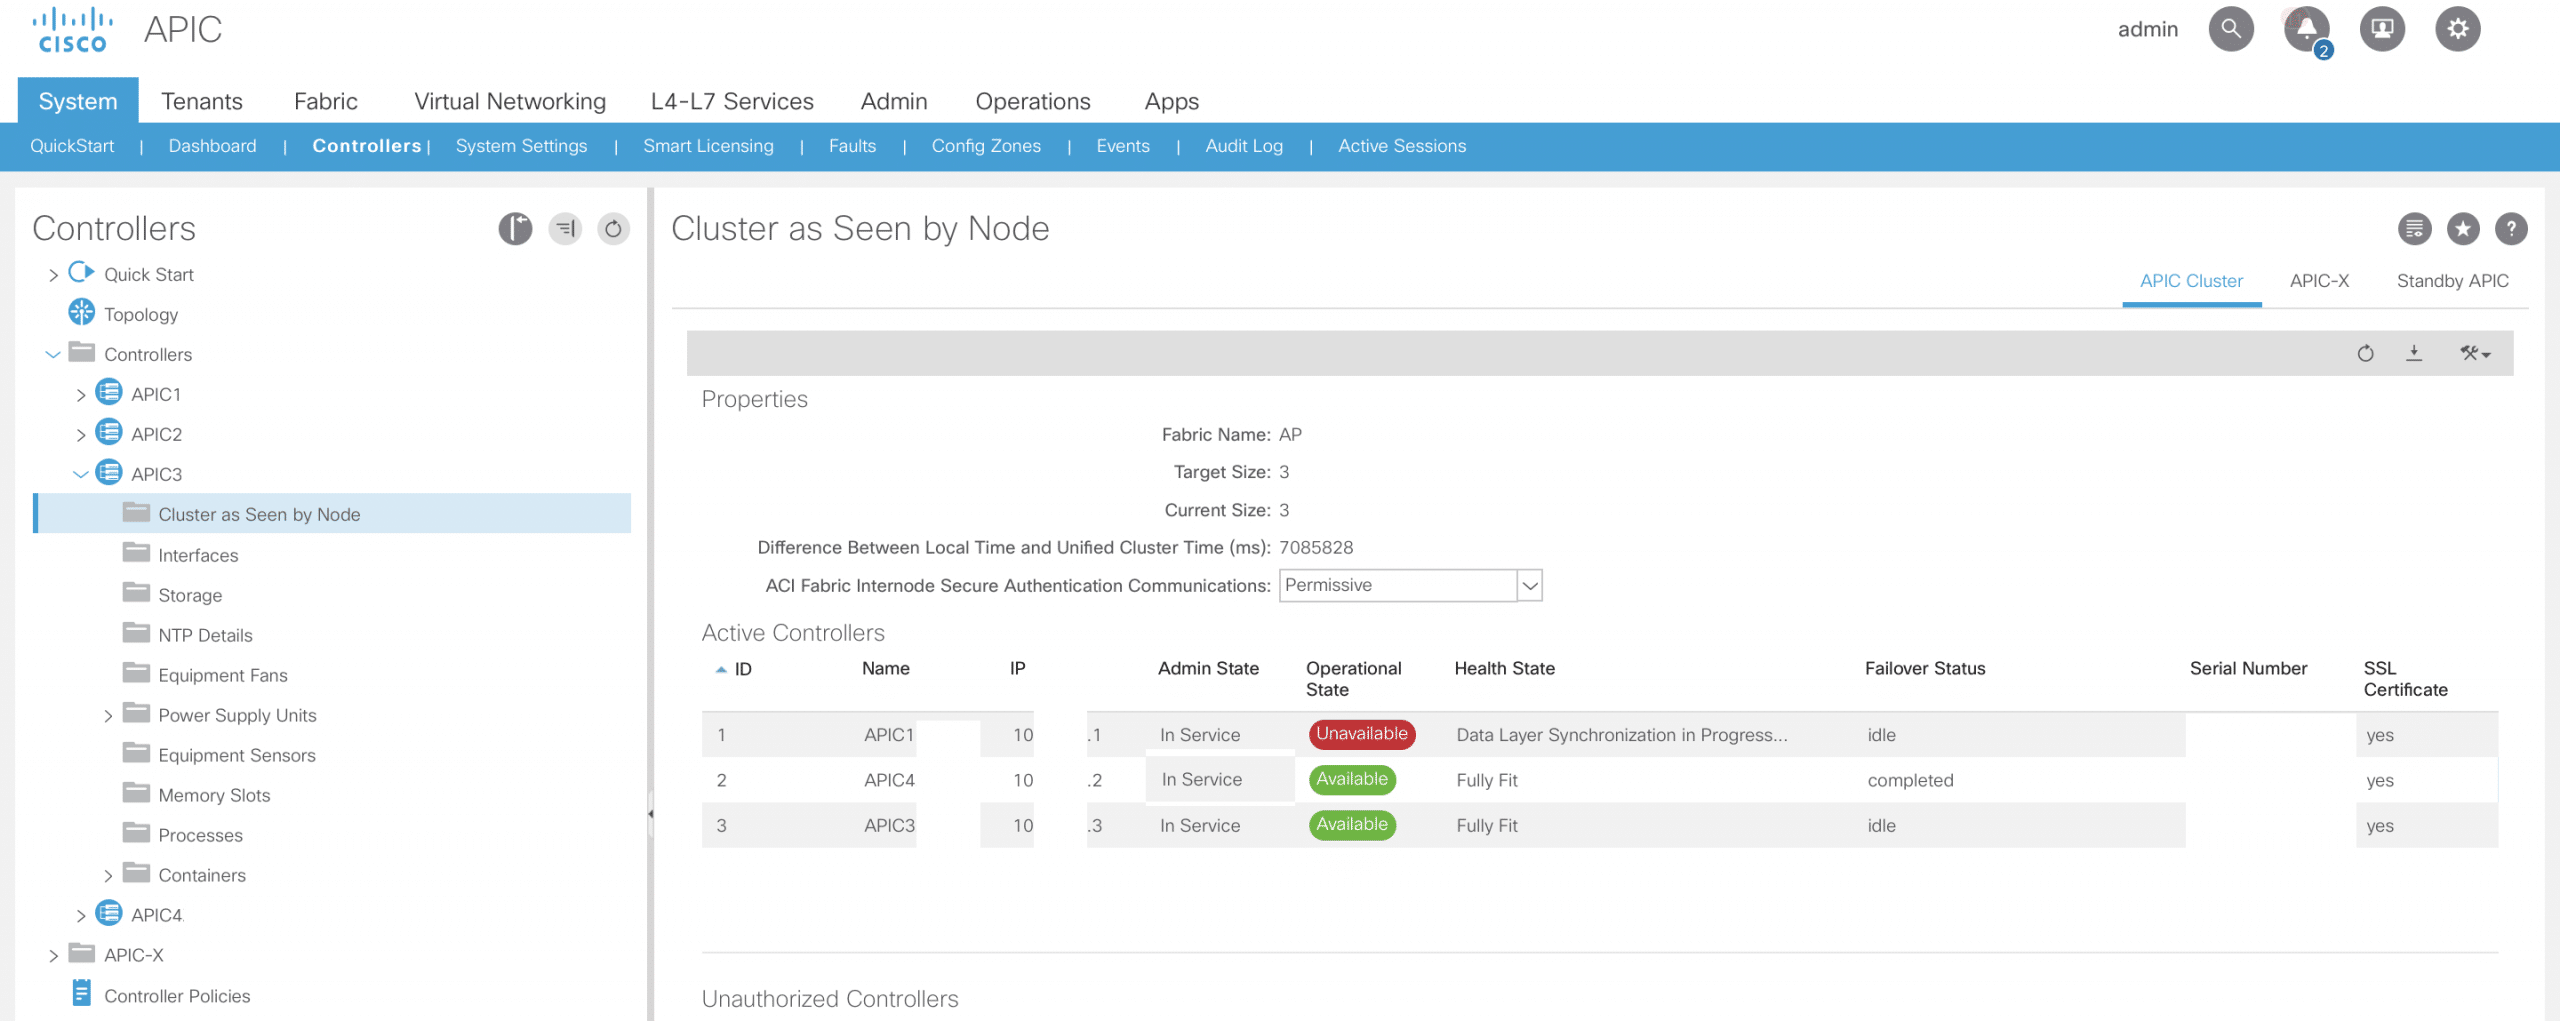The image size is (2560, 1021).
Task: Click the Memory Slots folder icon
Action: pyautogui.click(x=136, y=793)
